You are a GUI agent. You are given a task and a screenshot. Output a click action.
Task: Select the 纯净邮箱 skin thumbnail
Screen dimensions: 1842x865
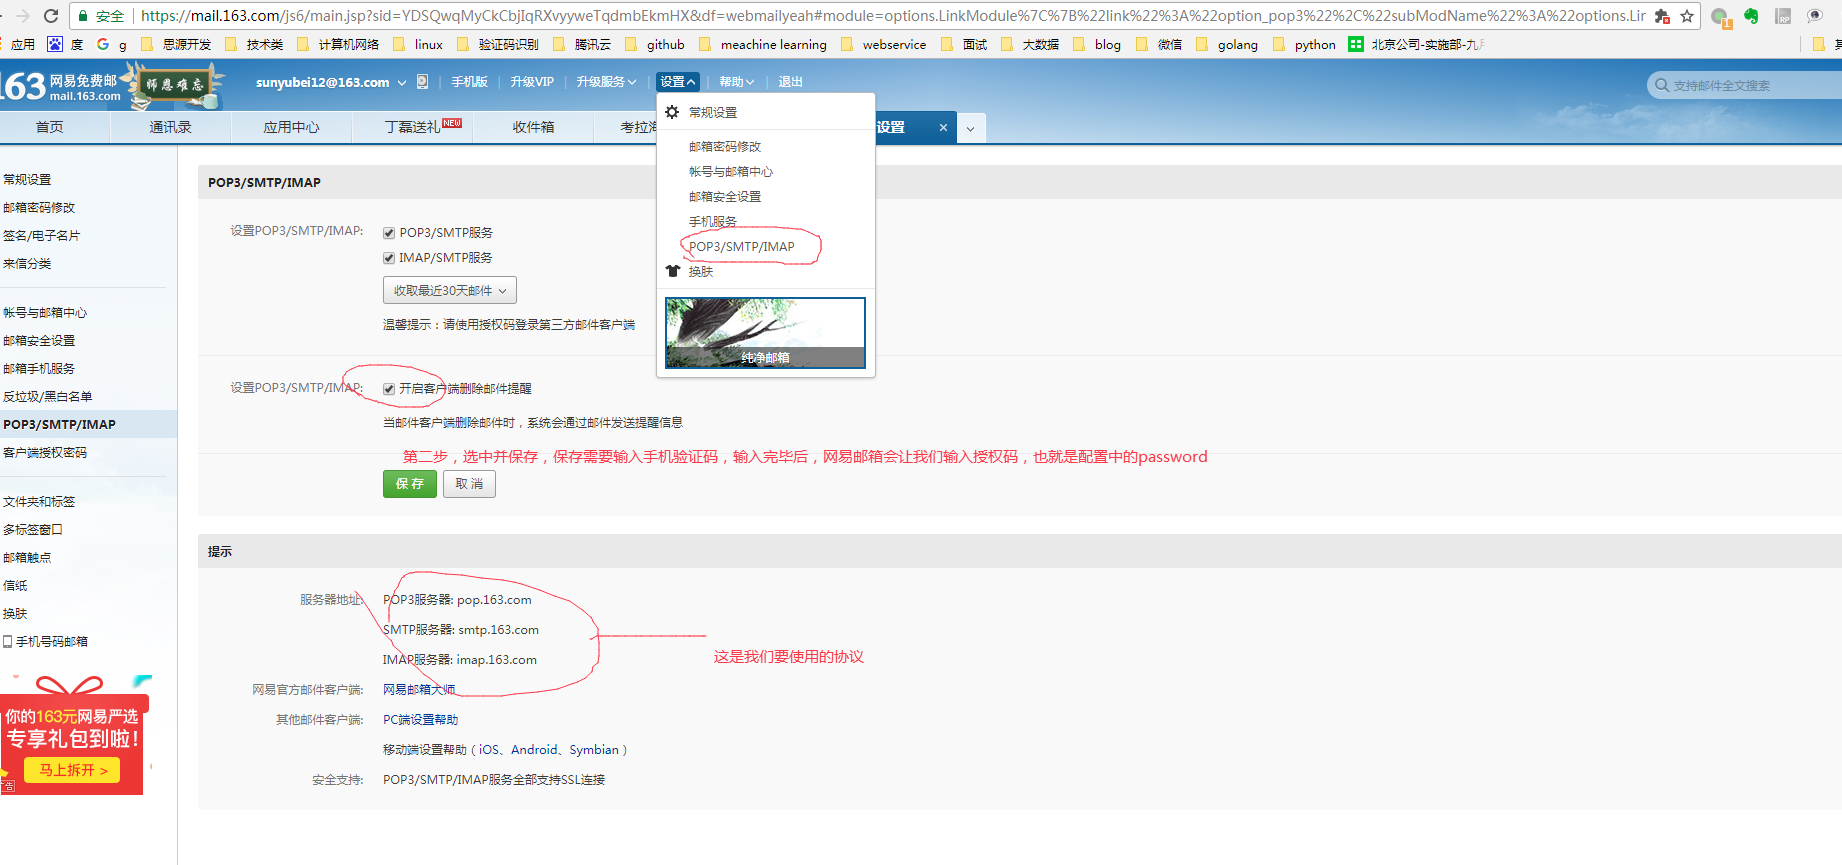[765, 333]
